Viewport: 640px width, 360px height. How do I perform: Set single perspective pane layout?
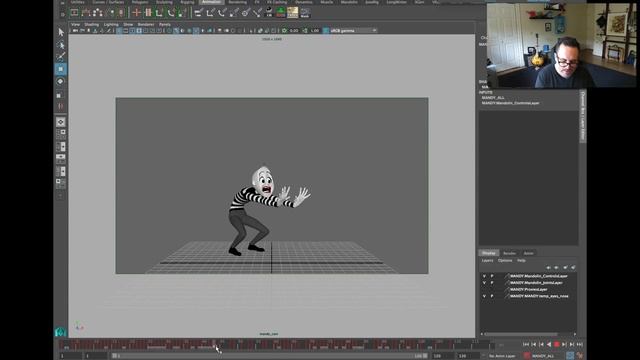coord(61,122)
